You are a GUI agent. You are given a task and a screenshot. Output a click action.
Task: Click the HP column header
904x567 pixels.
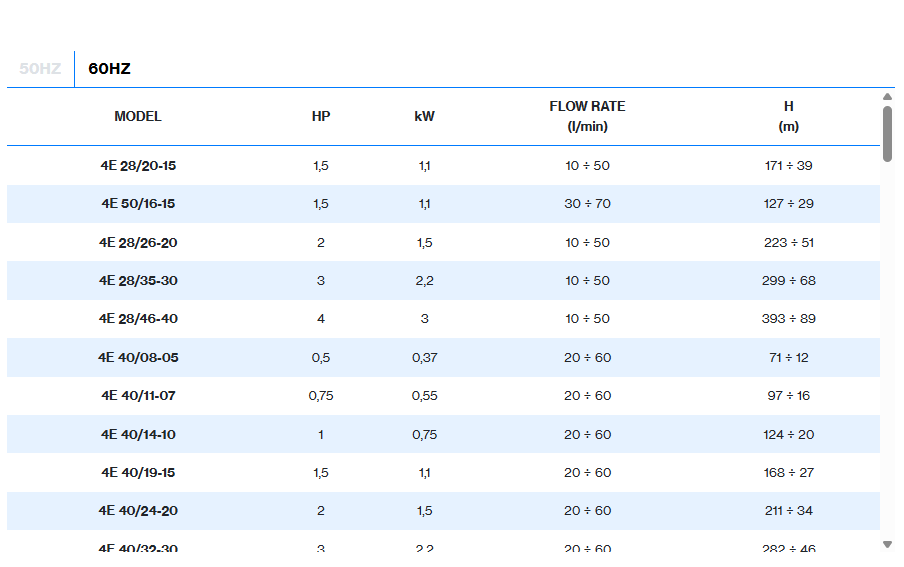point(321,116)
